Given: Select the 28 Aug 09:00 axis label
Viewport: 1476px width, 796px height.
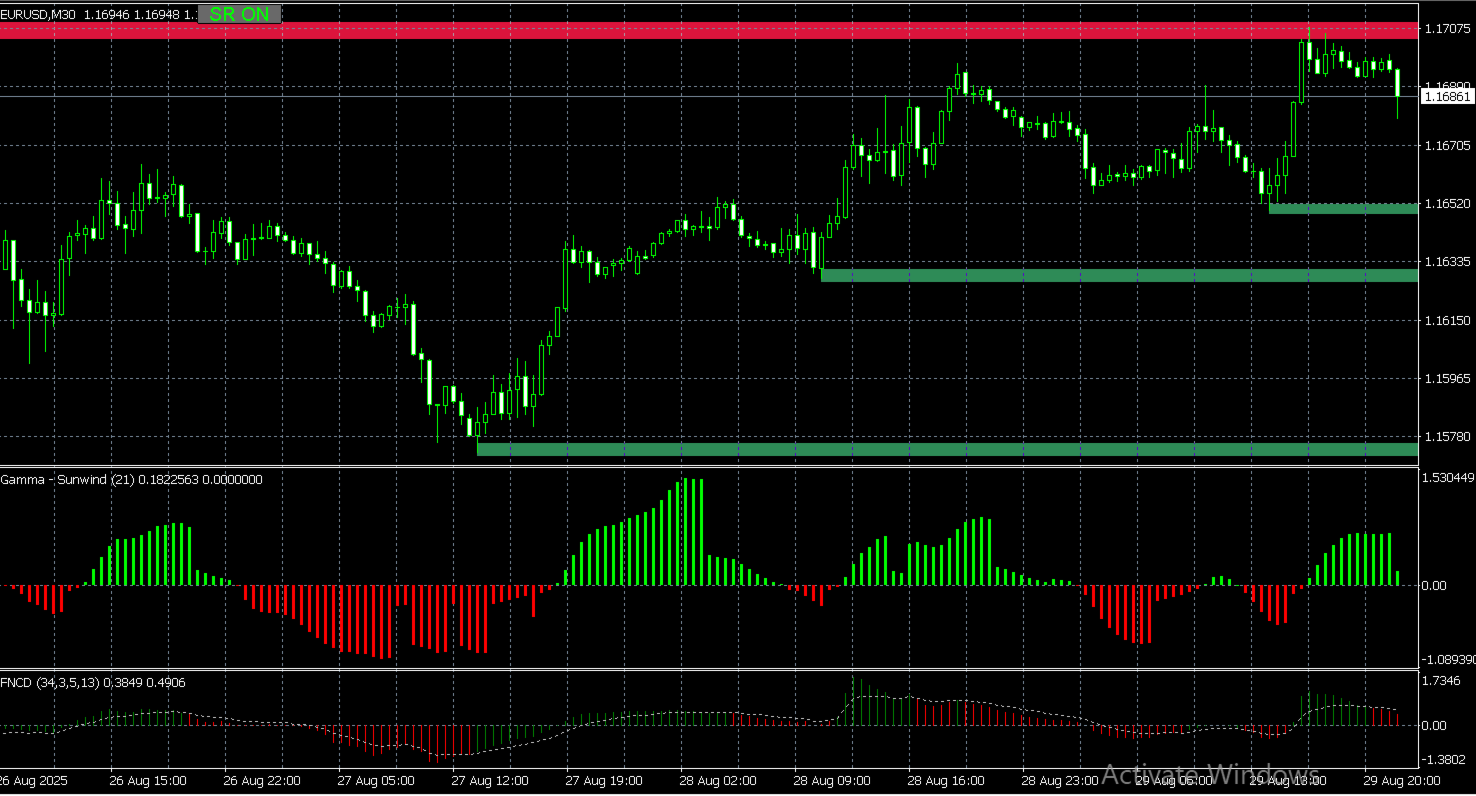Looking at the screenshot, I should pos(831,780).
